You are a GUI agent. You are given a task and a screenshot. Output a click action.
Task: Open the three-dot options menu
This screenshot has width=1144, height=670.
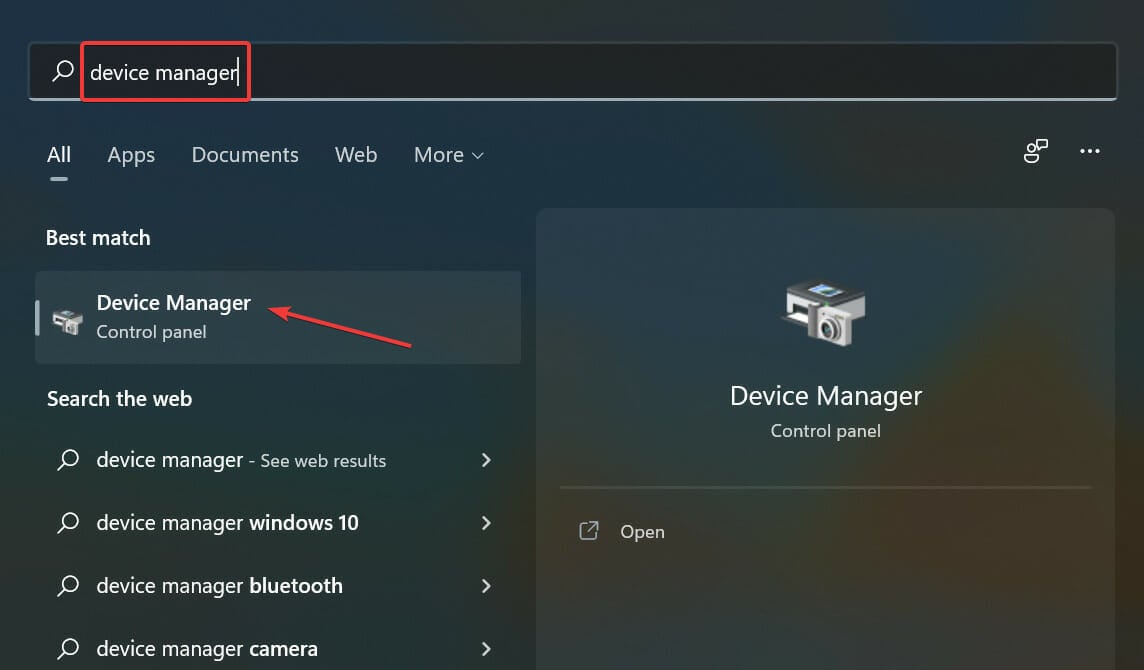[1089, 151]
